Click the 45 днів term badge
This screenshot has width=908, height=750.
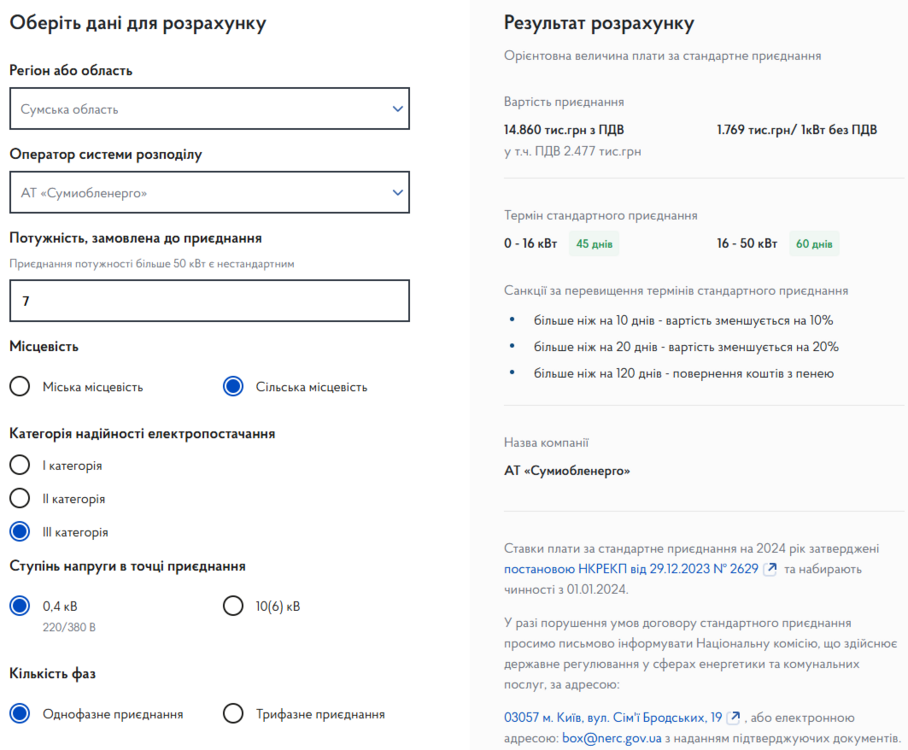pos(594,244)
